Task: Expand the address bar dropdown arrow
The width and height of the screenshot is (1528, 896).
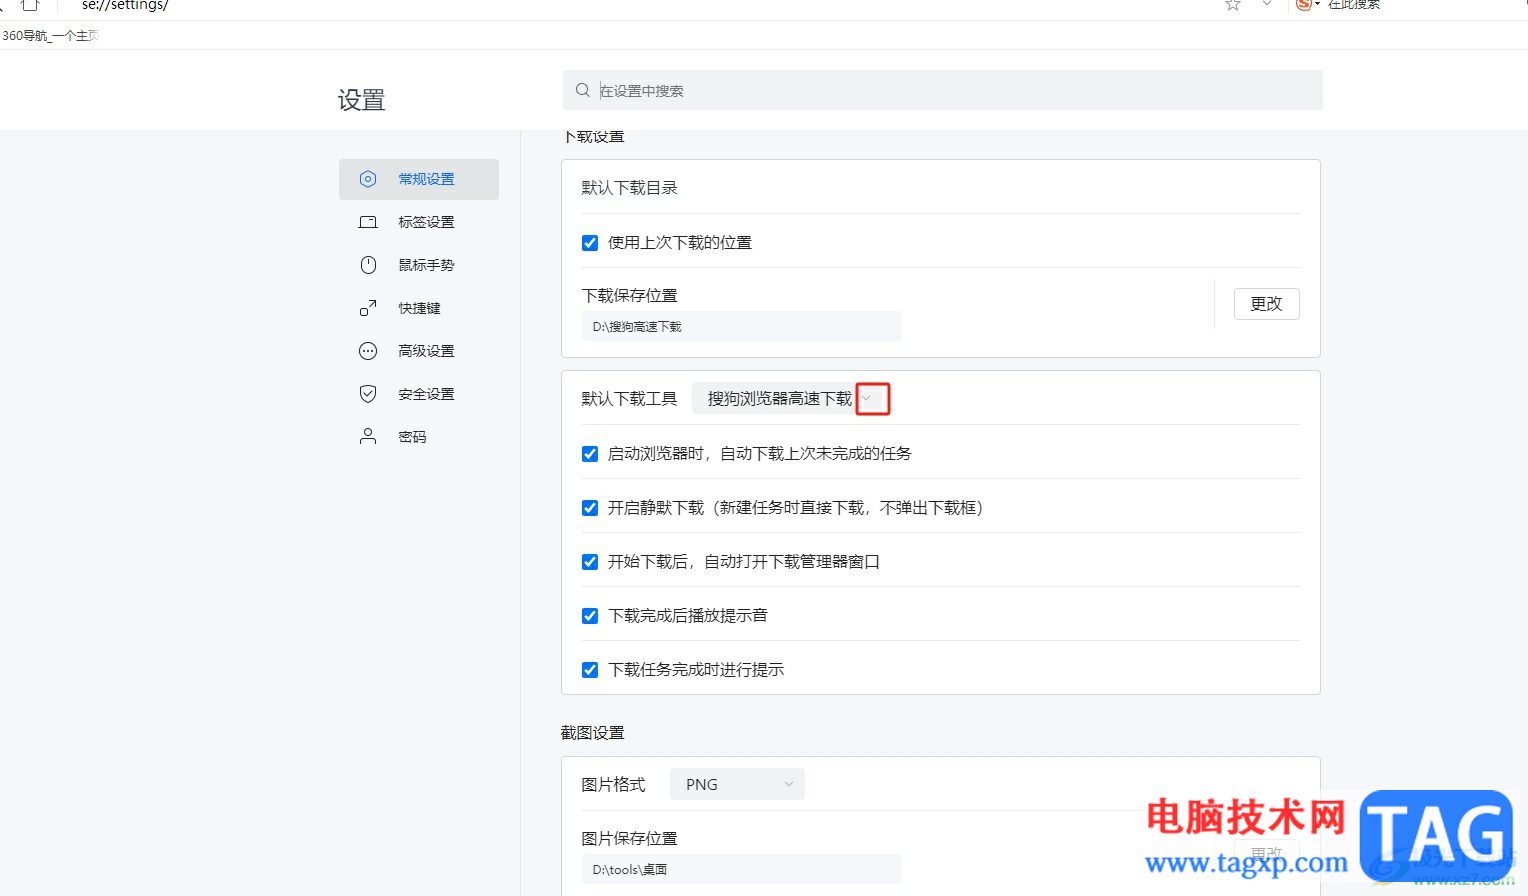Action: 1267,5
